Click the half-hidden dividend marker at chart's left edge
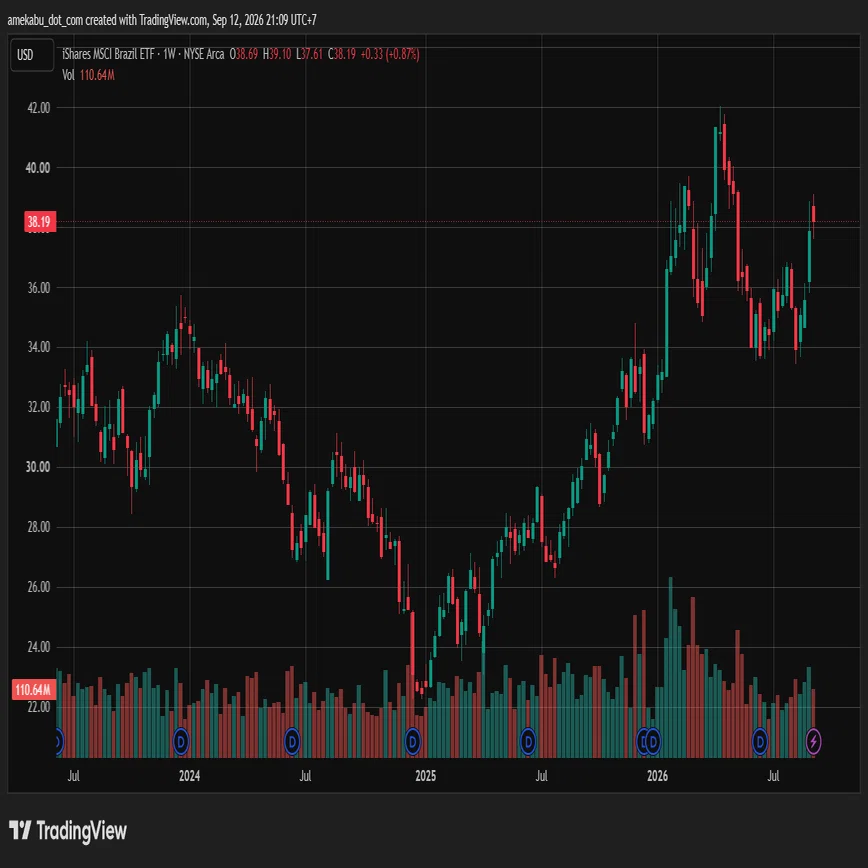This screenshot has height=868, width=868. coord(59,741)
